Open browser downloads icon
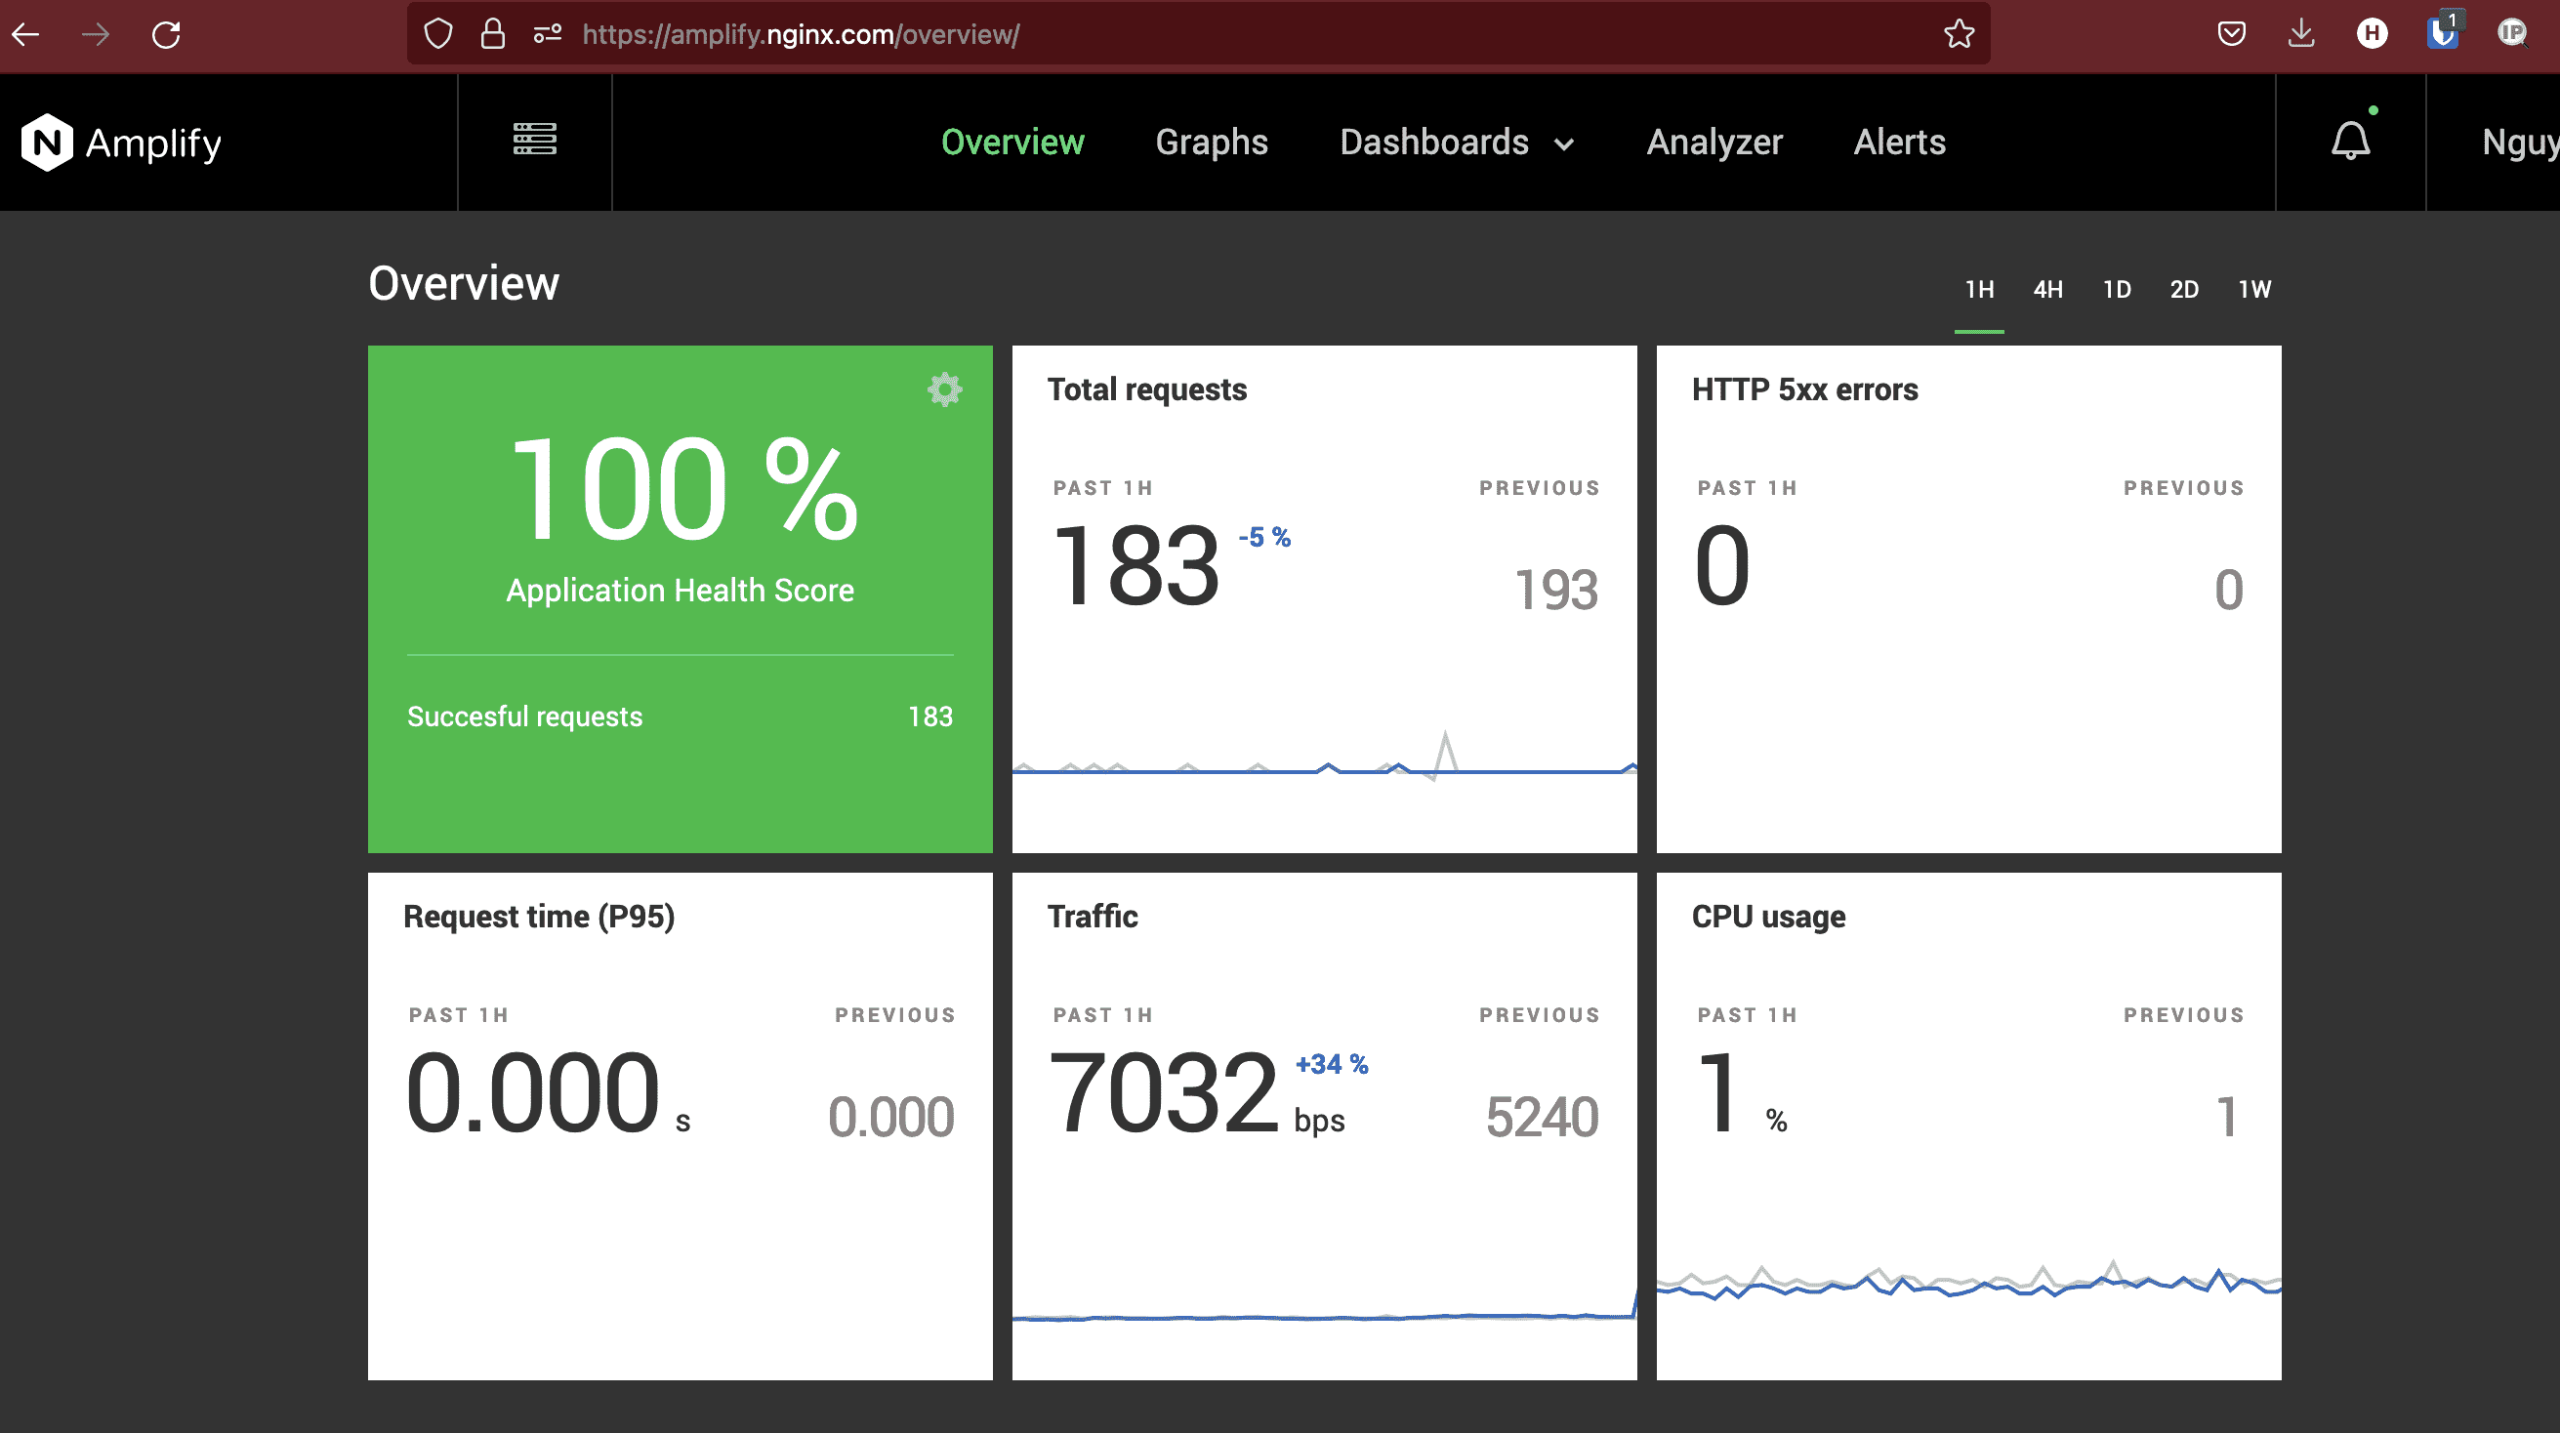The image size is (2560, 1433). click(2301, 35)
